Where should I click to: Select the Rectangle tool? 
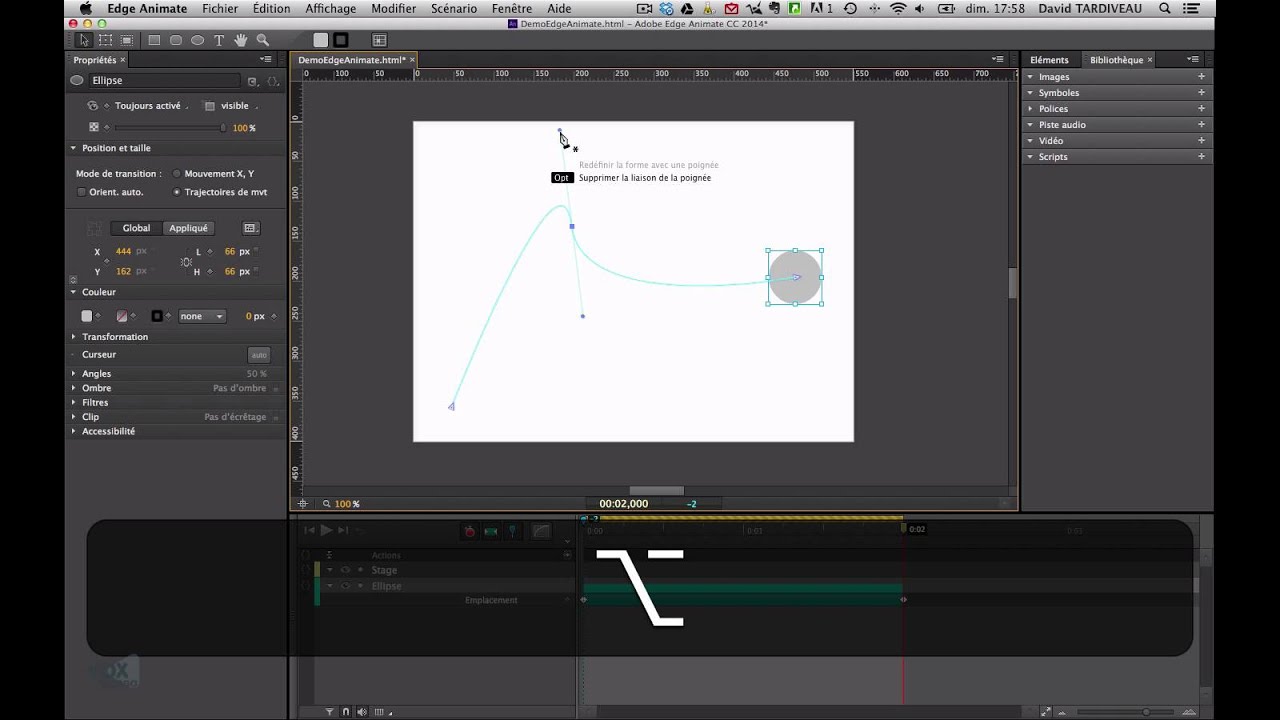tap(154, 40)
